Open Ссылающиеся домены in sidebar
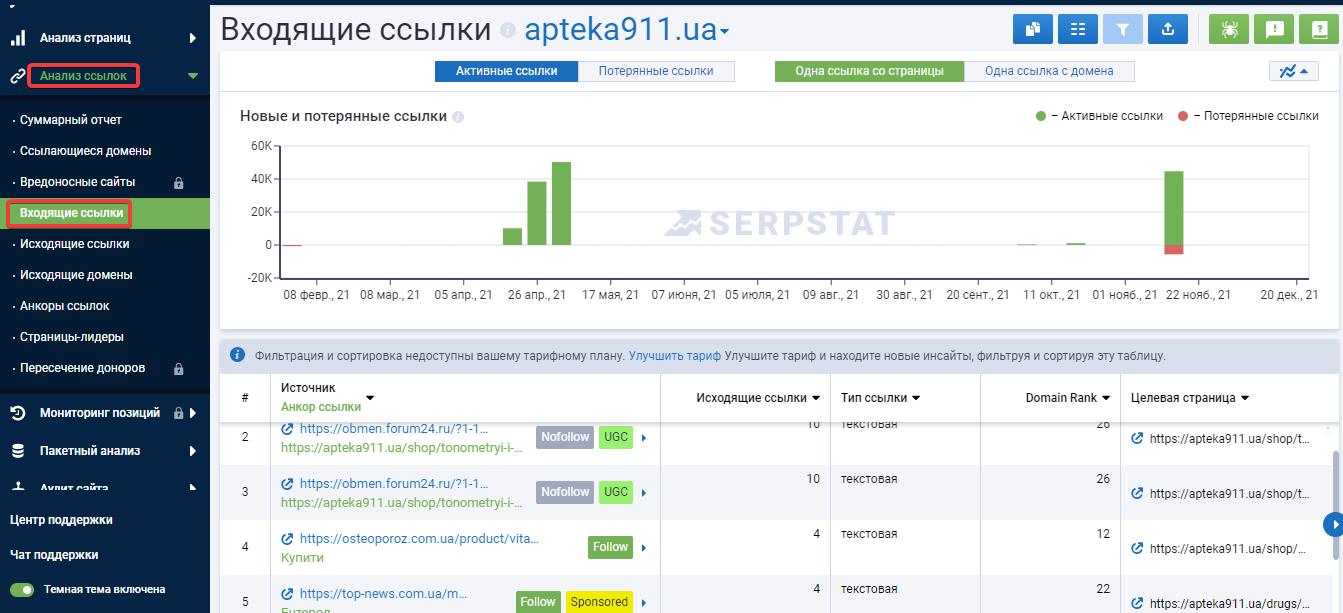 [86, 151]
